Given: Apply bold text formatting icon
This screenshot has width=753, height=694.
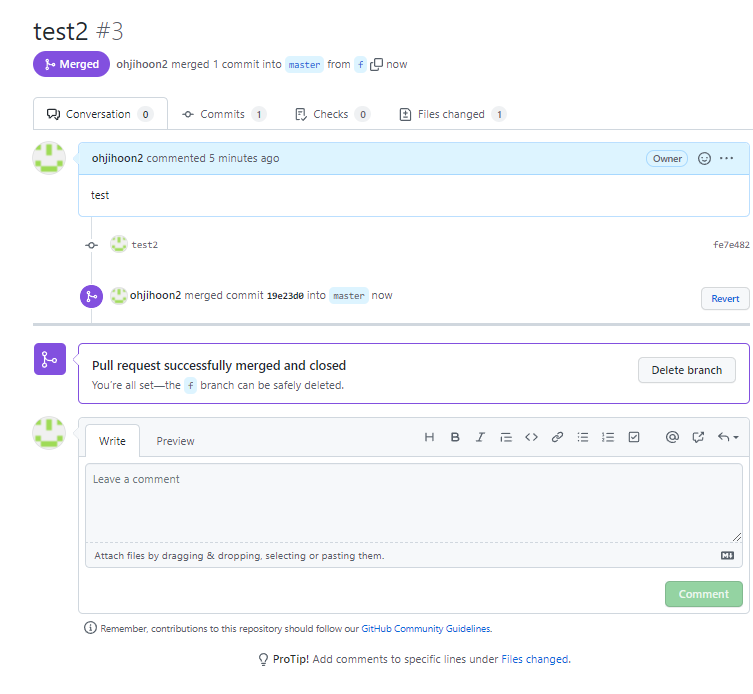Looking at the screenshot, I should [455, 437].
